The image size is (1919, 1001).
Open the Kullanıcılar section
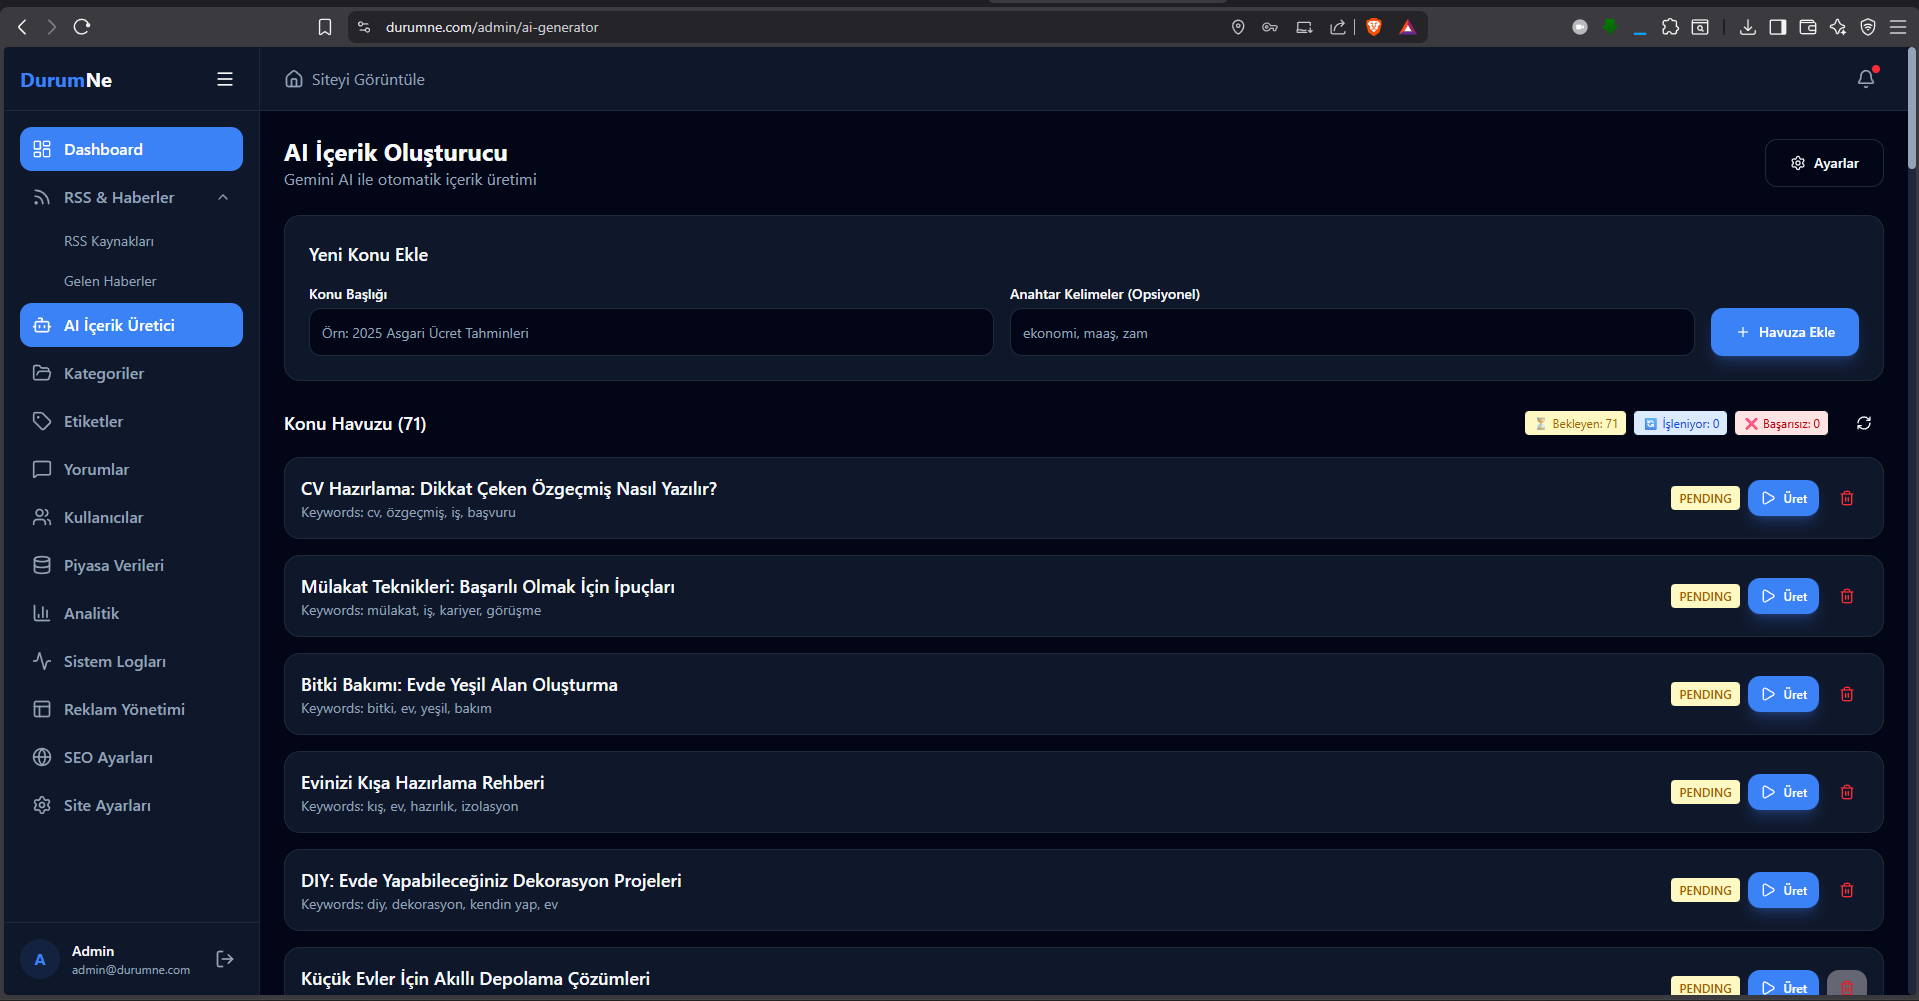[x=131, y=517]
